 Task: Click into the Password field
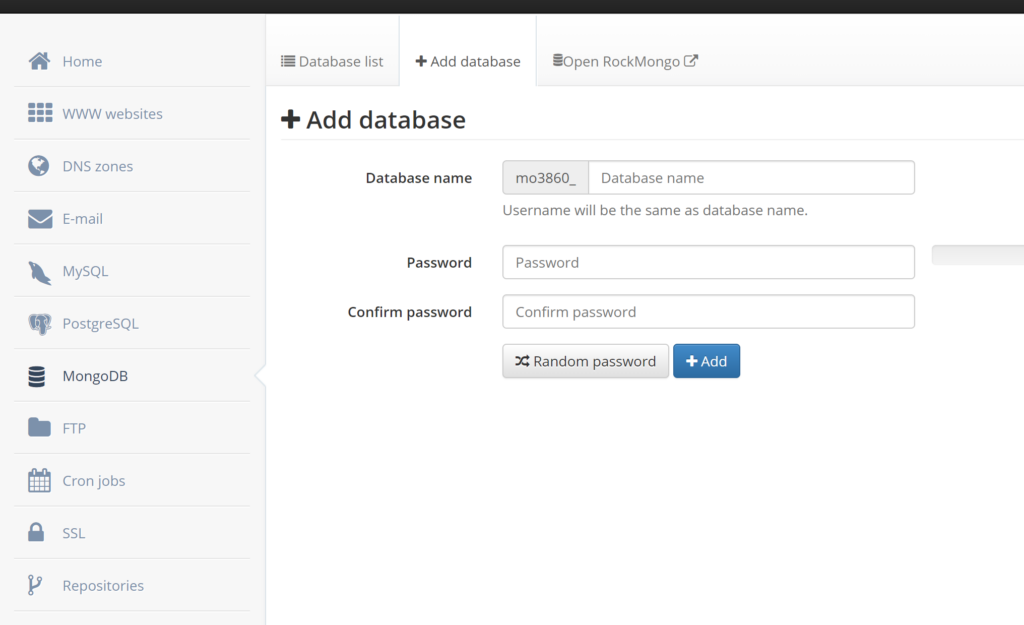(x=708, y=262)
